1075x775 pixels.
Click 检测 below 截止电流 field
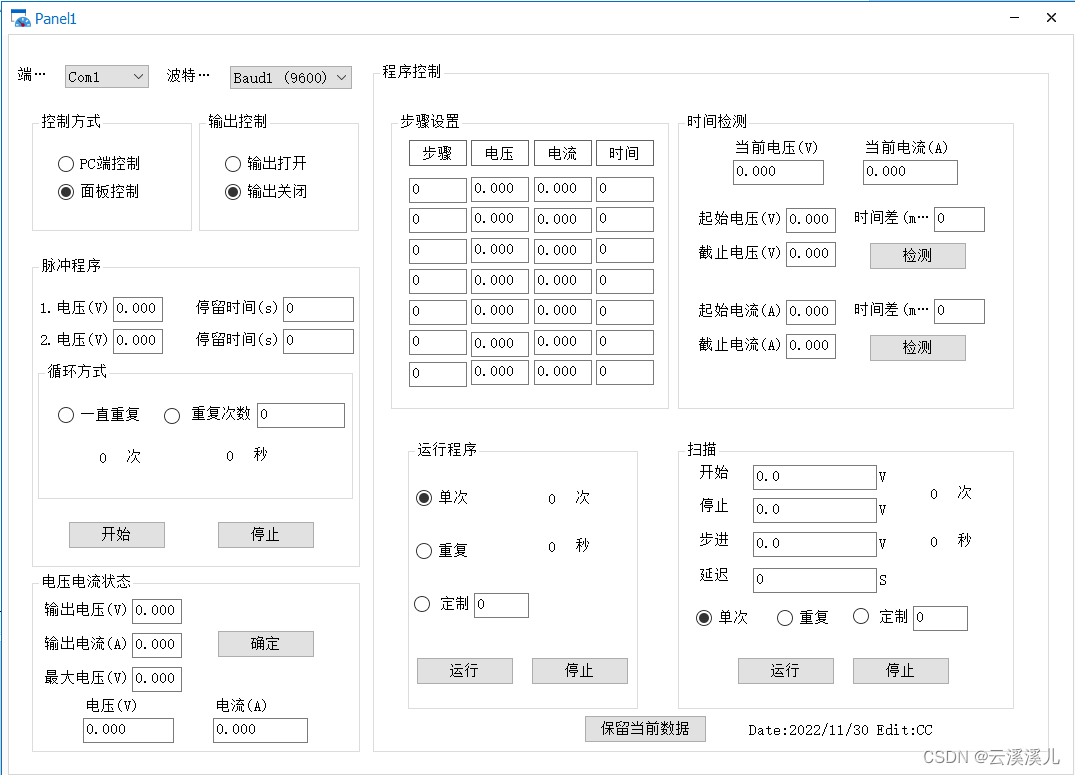tap(916, 348)
